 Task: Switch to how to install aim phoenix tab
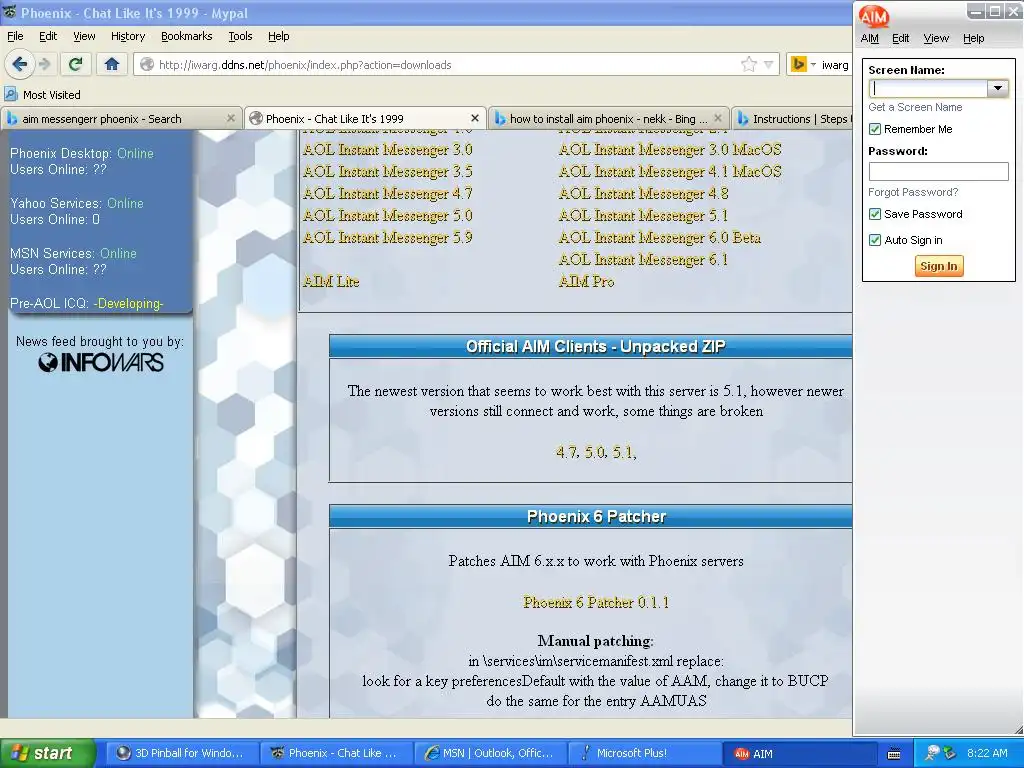click(x=607, y=118)
